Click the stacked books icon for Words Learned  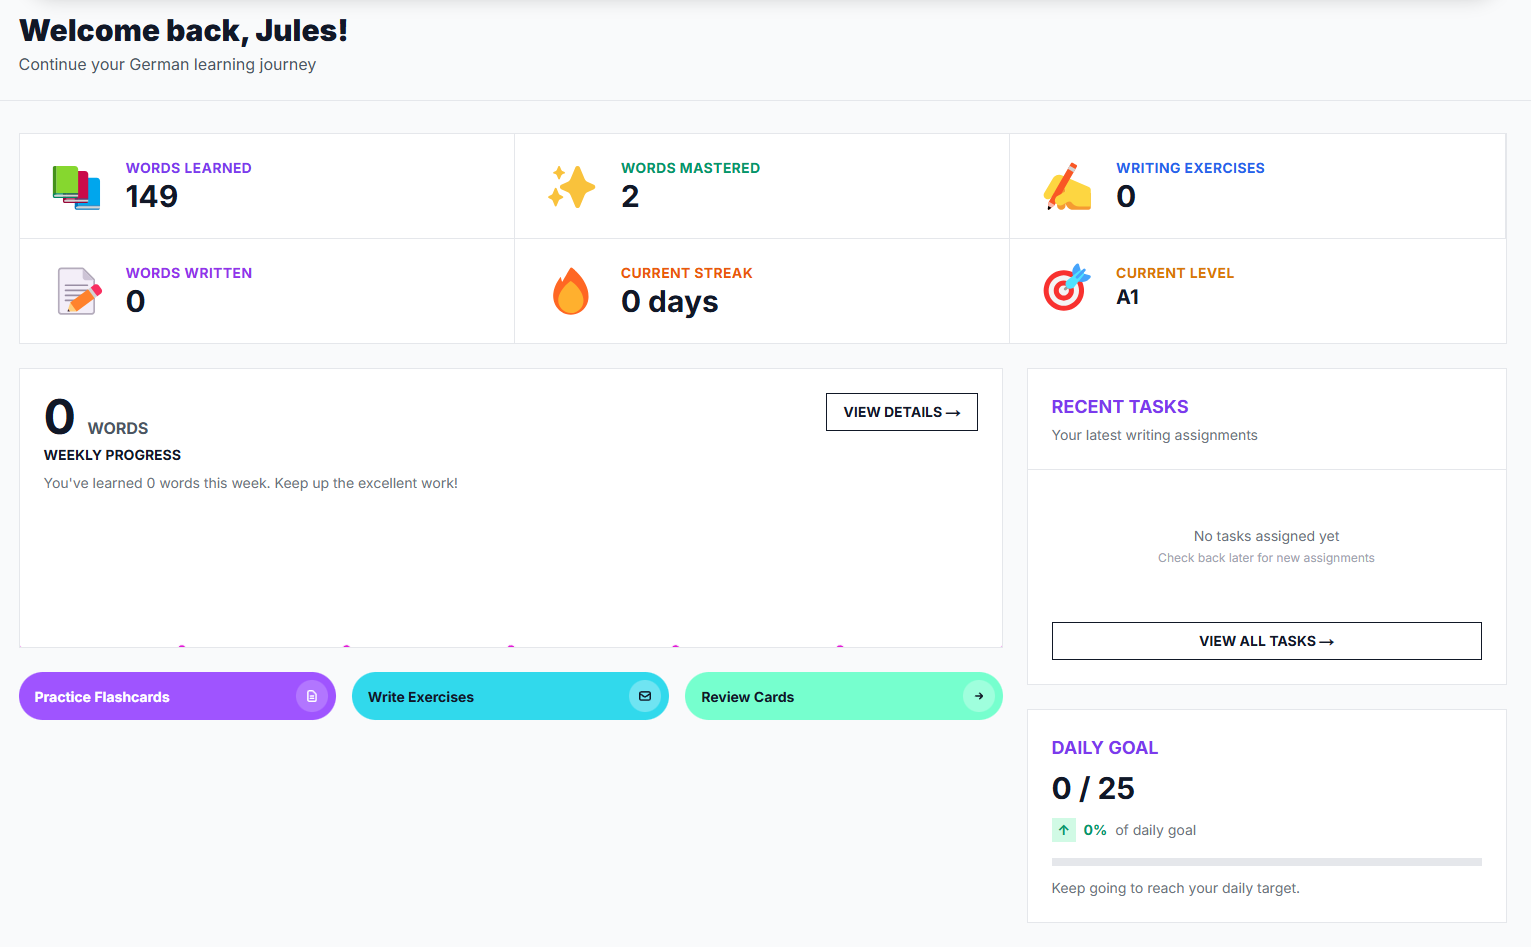point(76,187)
